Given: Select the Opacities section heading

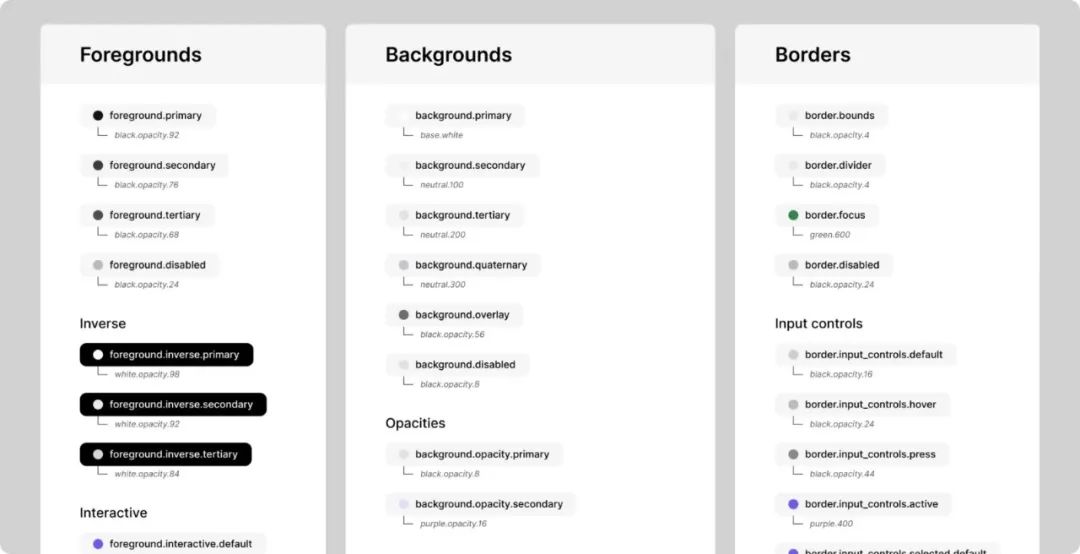Looking at the screenshot, I should pyautogui.click(x=415, y=423).
